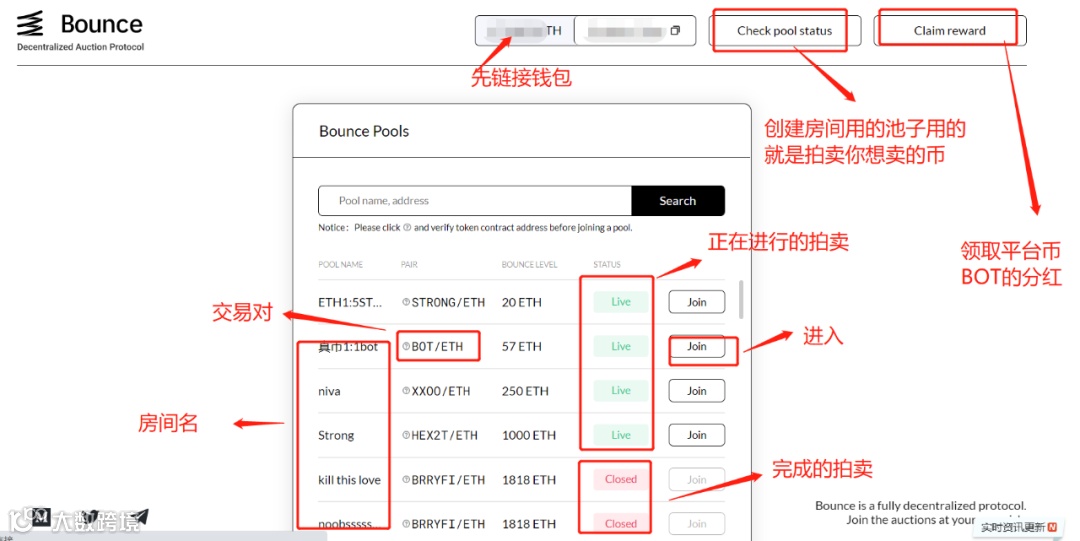Click the '20 ETH' bounce level
Viewport: 1080px width, 541px height.
(x=521, y=302)
